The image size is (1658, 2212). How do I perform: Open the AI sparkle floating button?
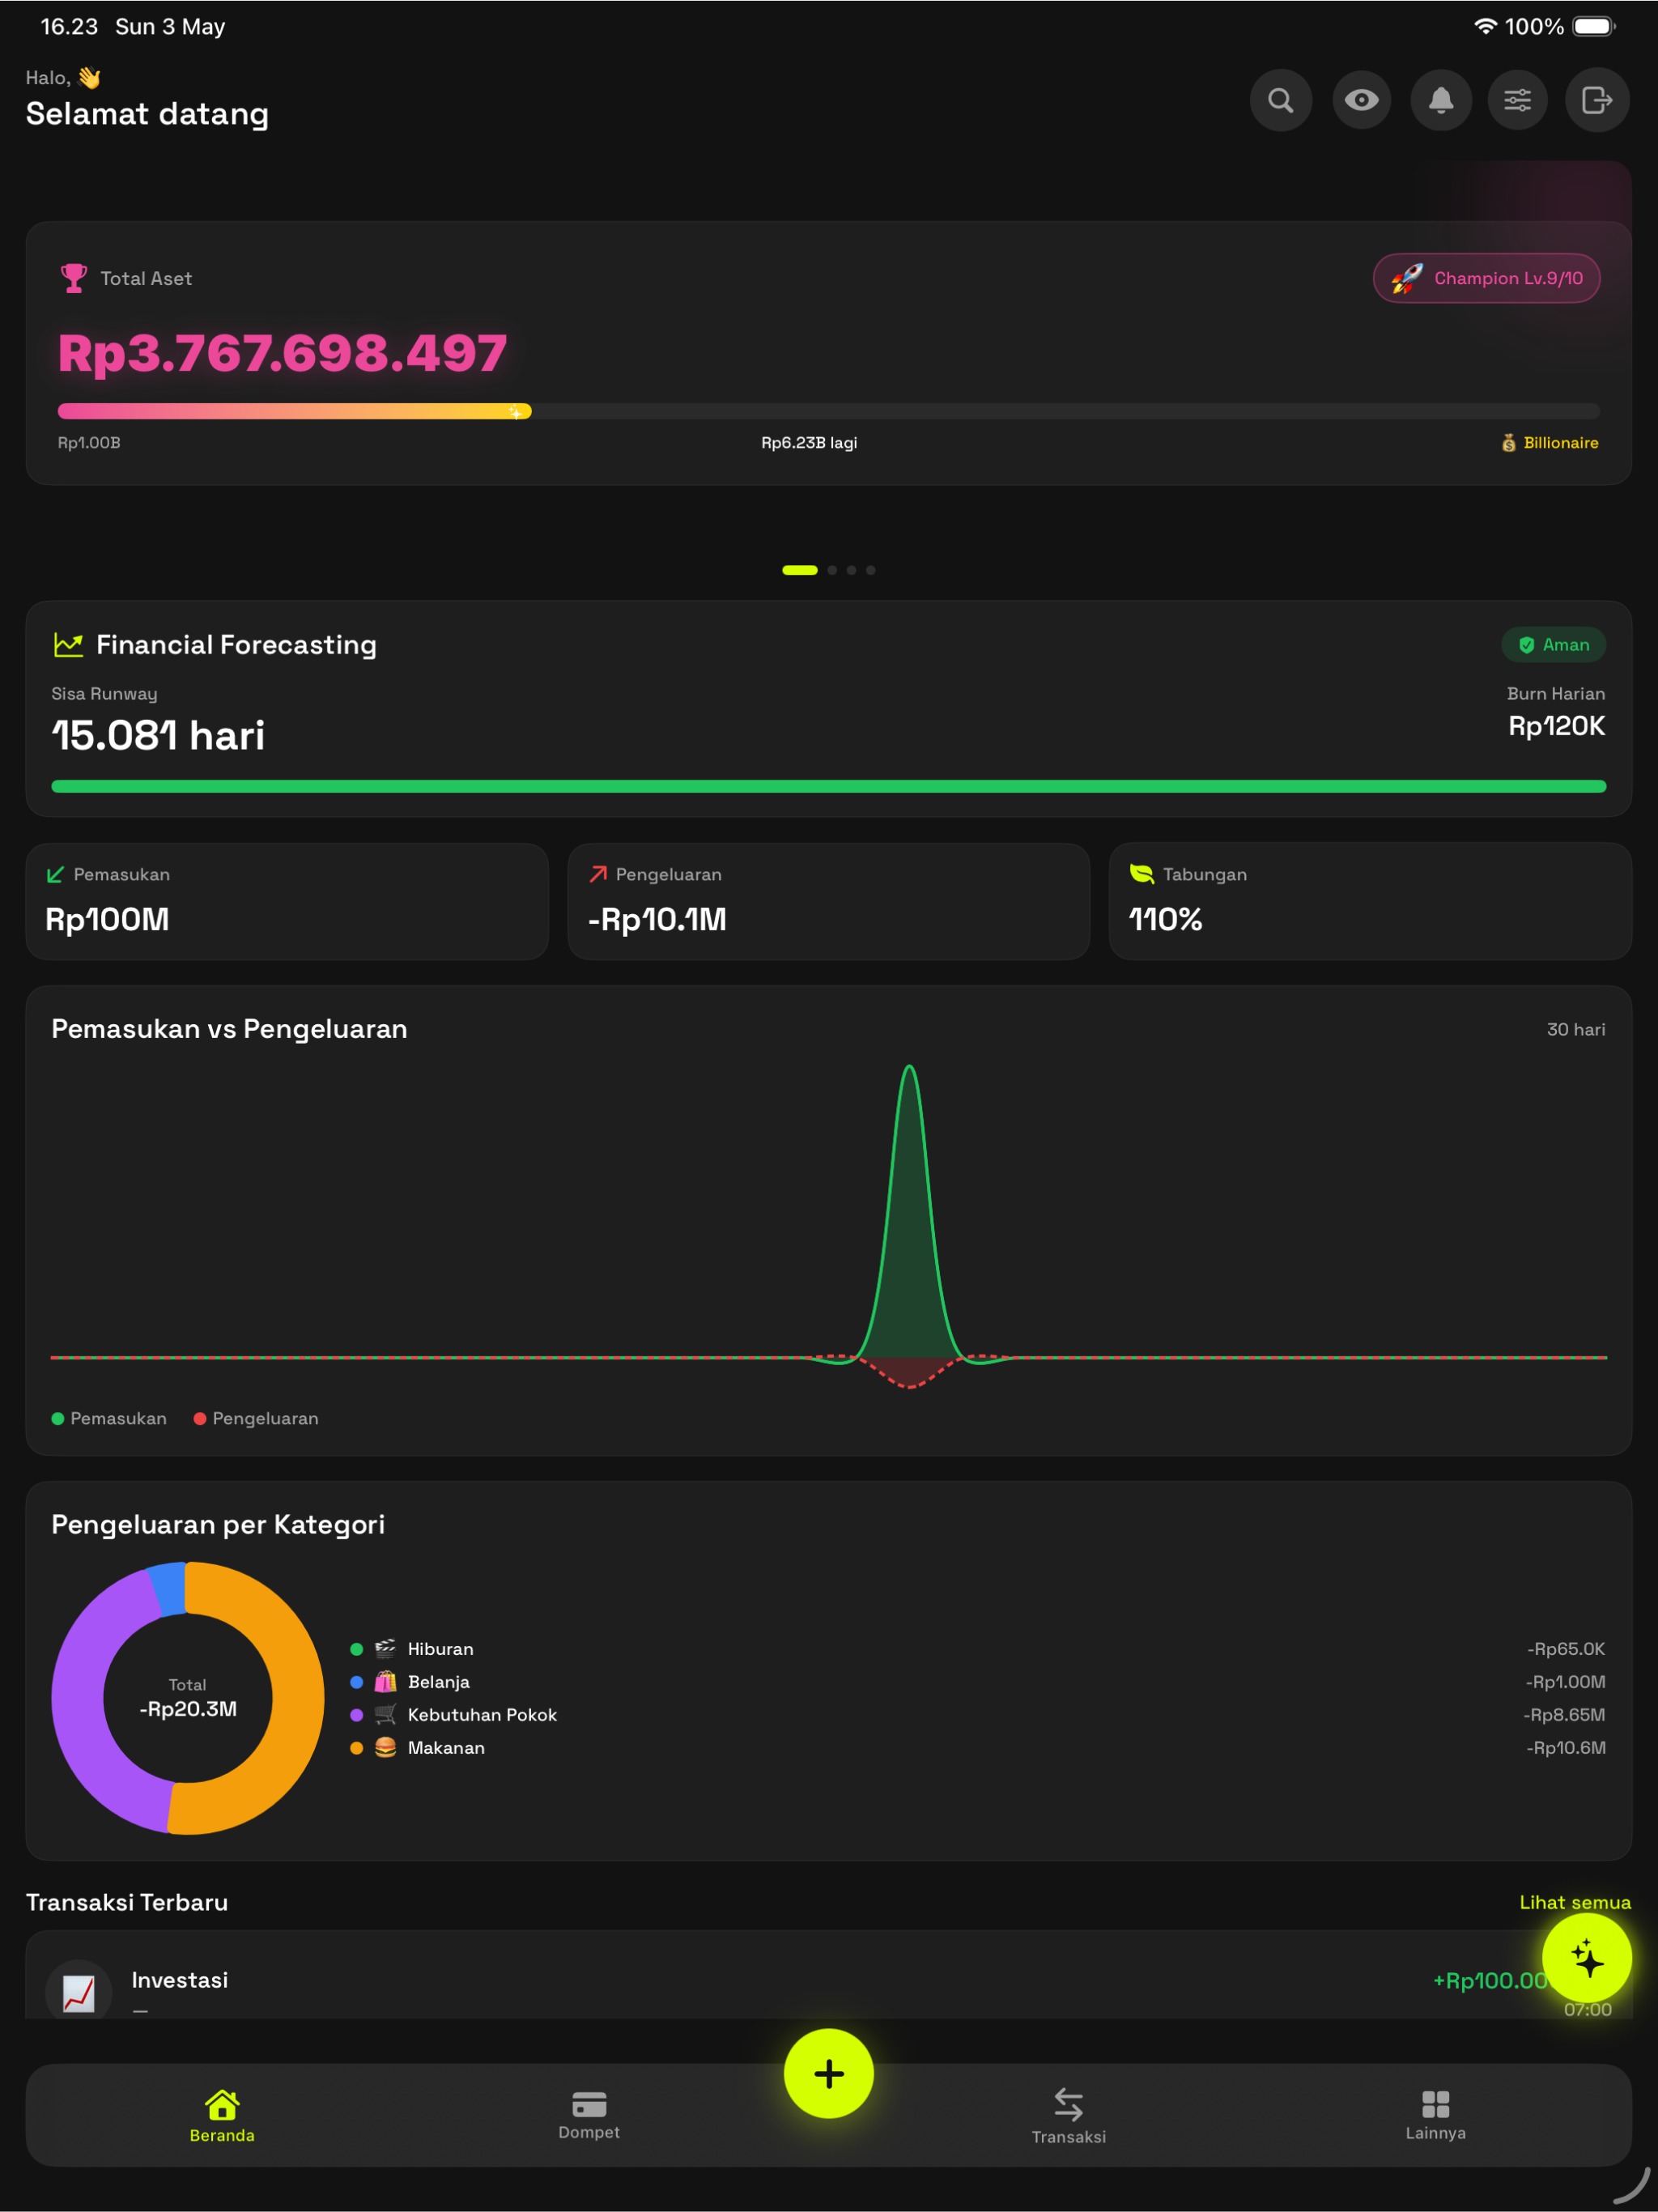pyautogui.click(x=1587, y=1959)
